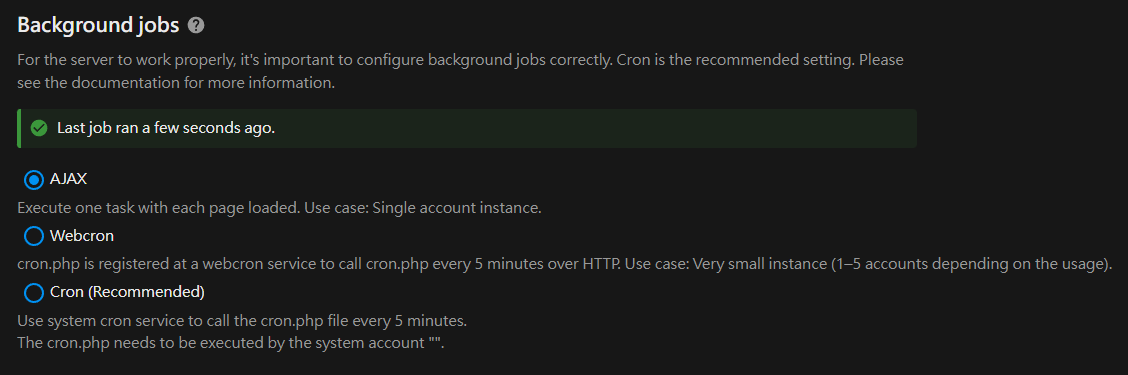This screenshot has height=375, width=1128.
Task: Click the Webcron description about cron.php over HTTP
Action: [x=319, y=264]
